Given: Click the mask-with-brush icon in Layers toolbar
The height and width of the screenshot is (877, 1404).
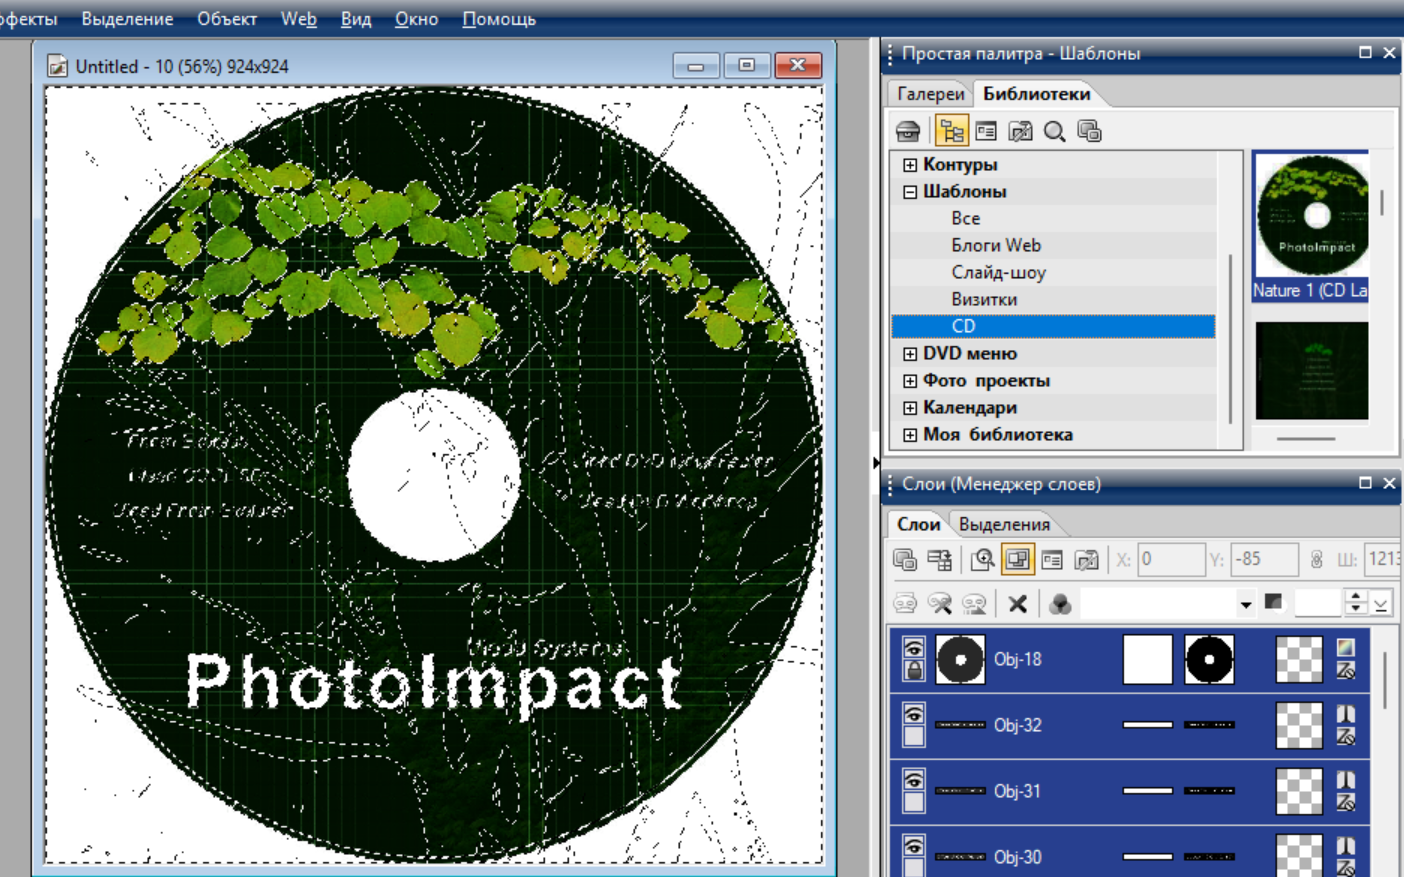Looking at the screenshot, I should (x=939, y=603).
